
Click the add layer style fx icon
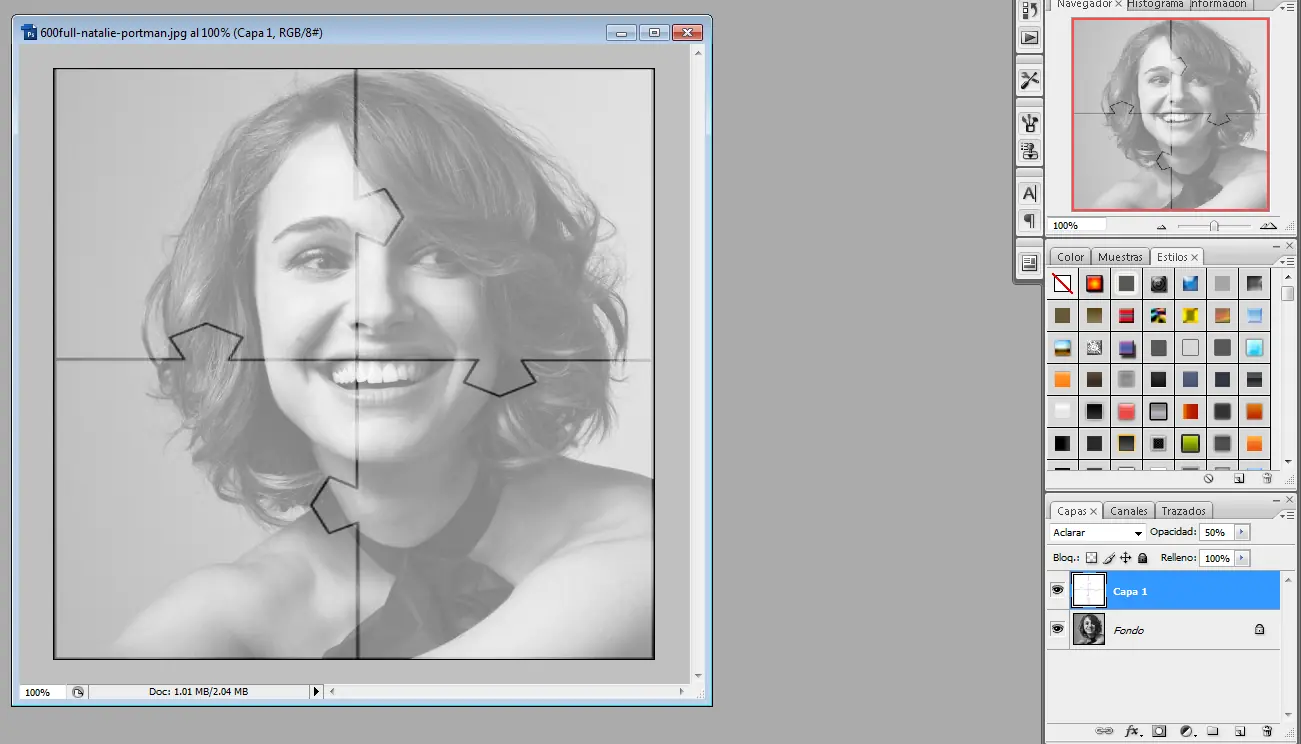(x=1133, y=731)
